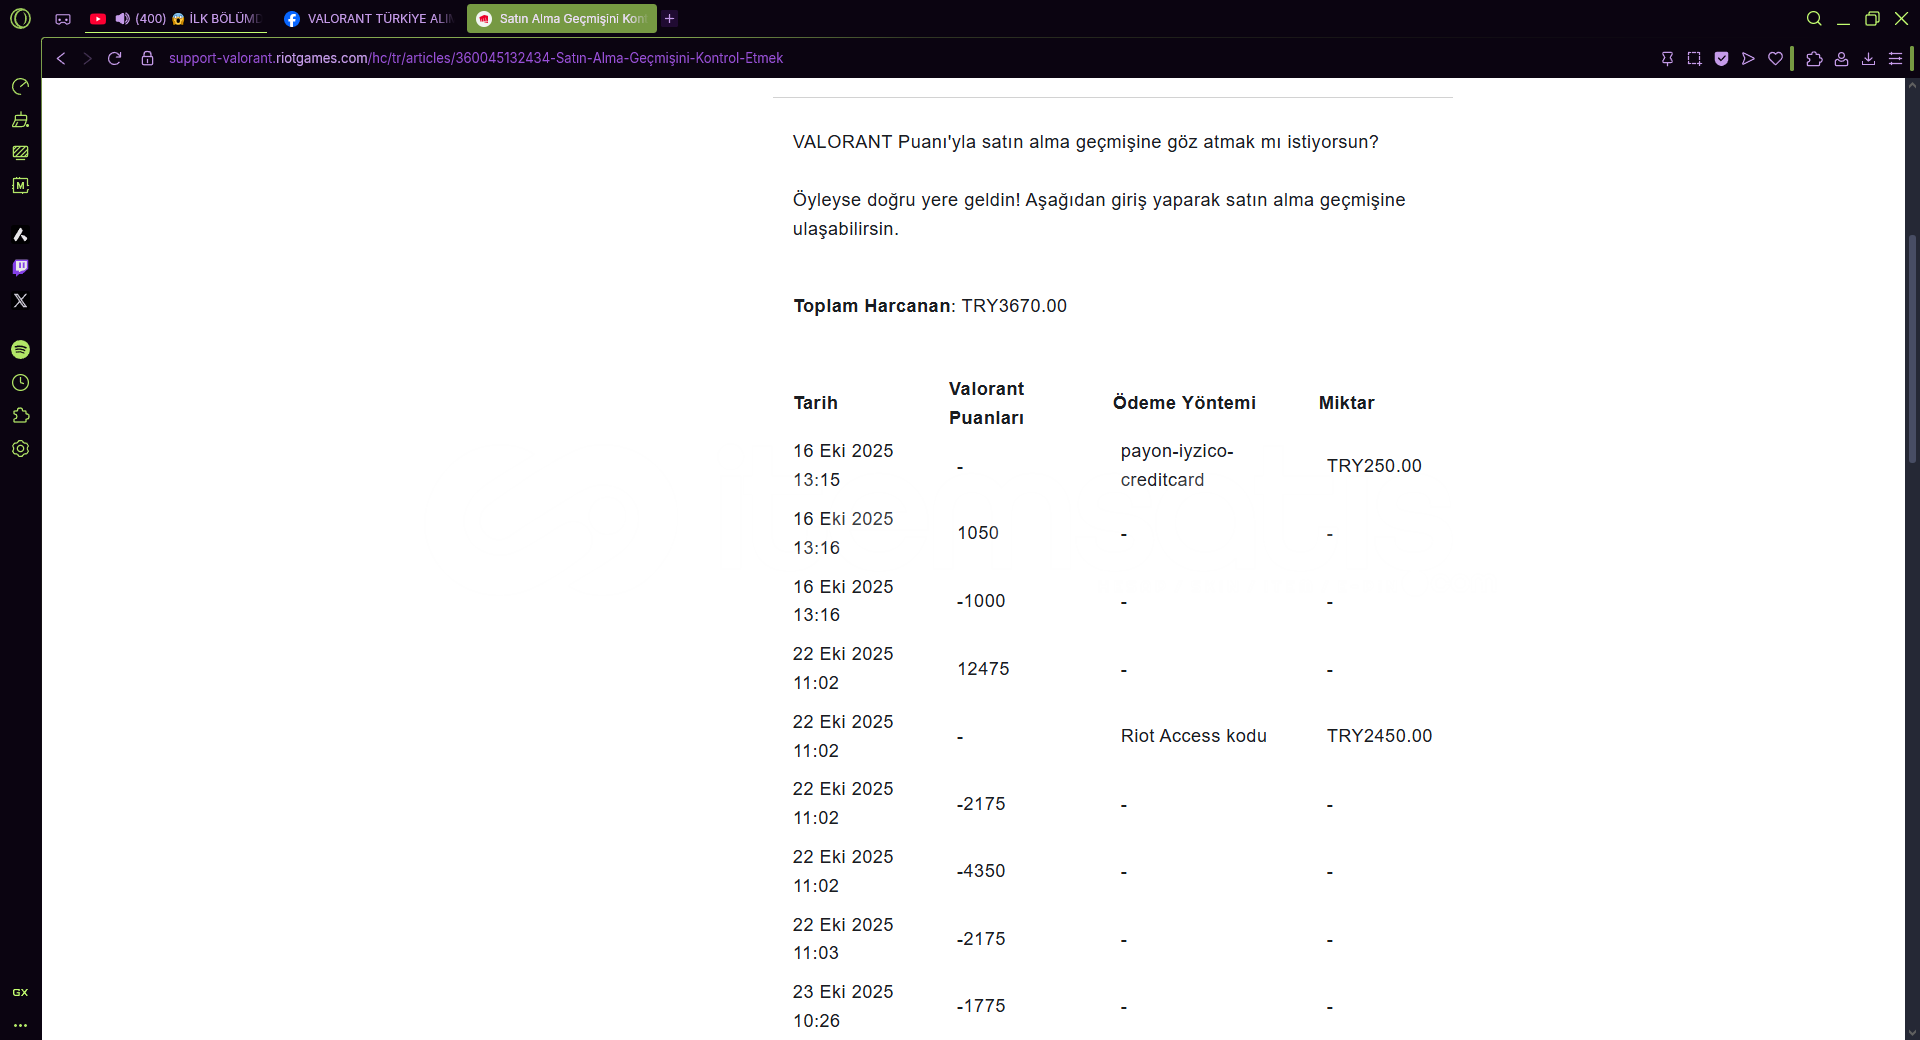Open browsing history clock icon
The image size is (1920, 1040).
click(x=20, y=383)
